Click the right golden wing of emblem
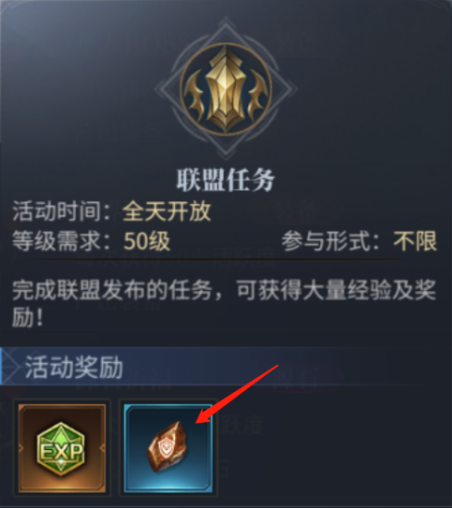Image resolution: width=452 pixels, height=508 pixels. click(258, 96)
